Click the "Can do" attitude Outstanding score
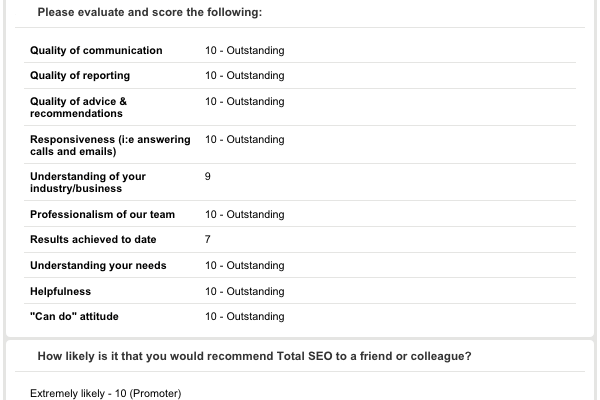Image resolution: width=600 pixels, height=400 pixels. coord(245,316)
